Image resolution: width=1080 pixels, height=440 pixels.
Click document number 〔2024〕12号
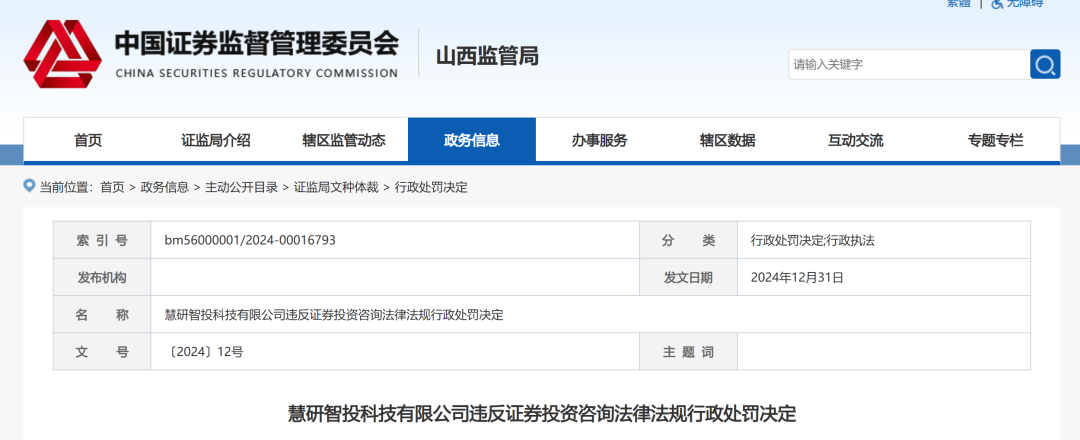(x=204, y=352)
